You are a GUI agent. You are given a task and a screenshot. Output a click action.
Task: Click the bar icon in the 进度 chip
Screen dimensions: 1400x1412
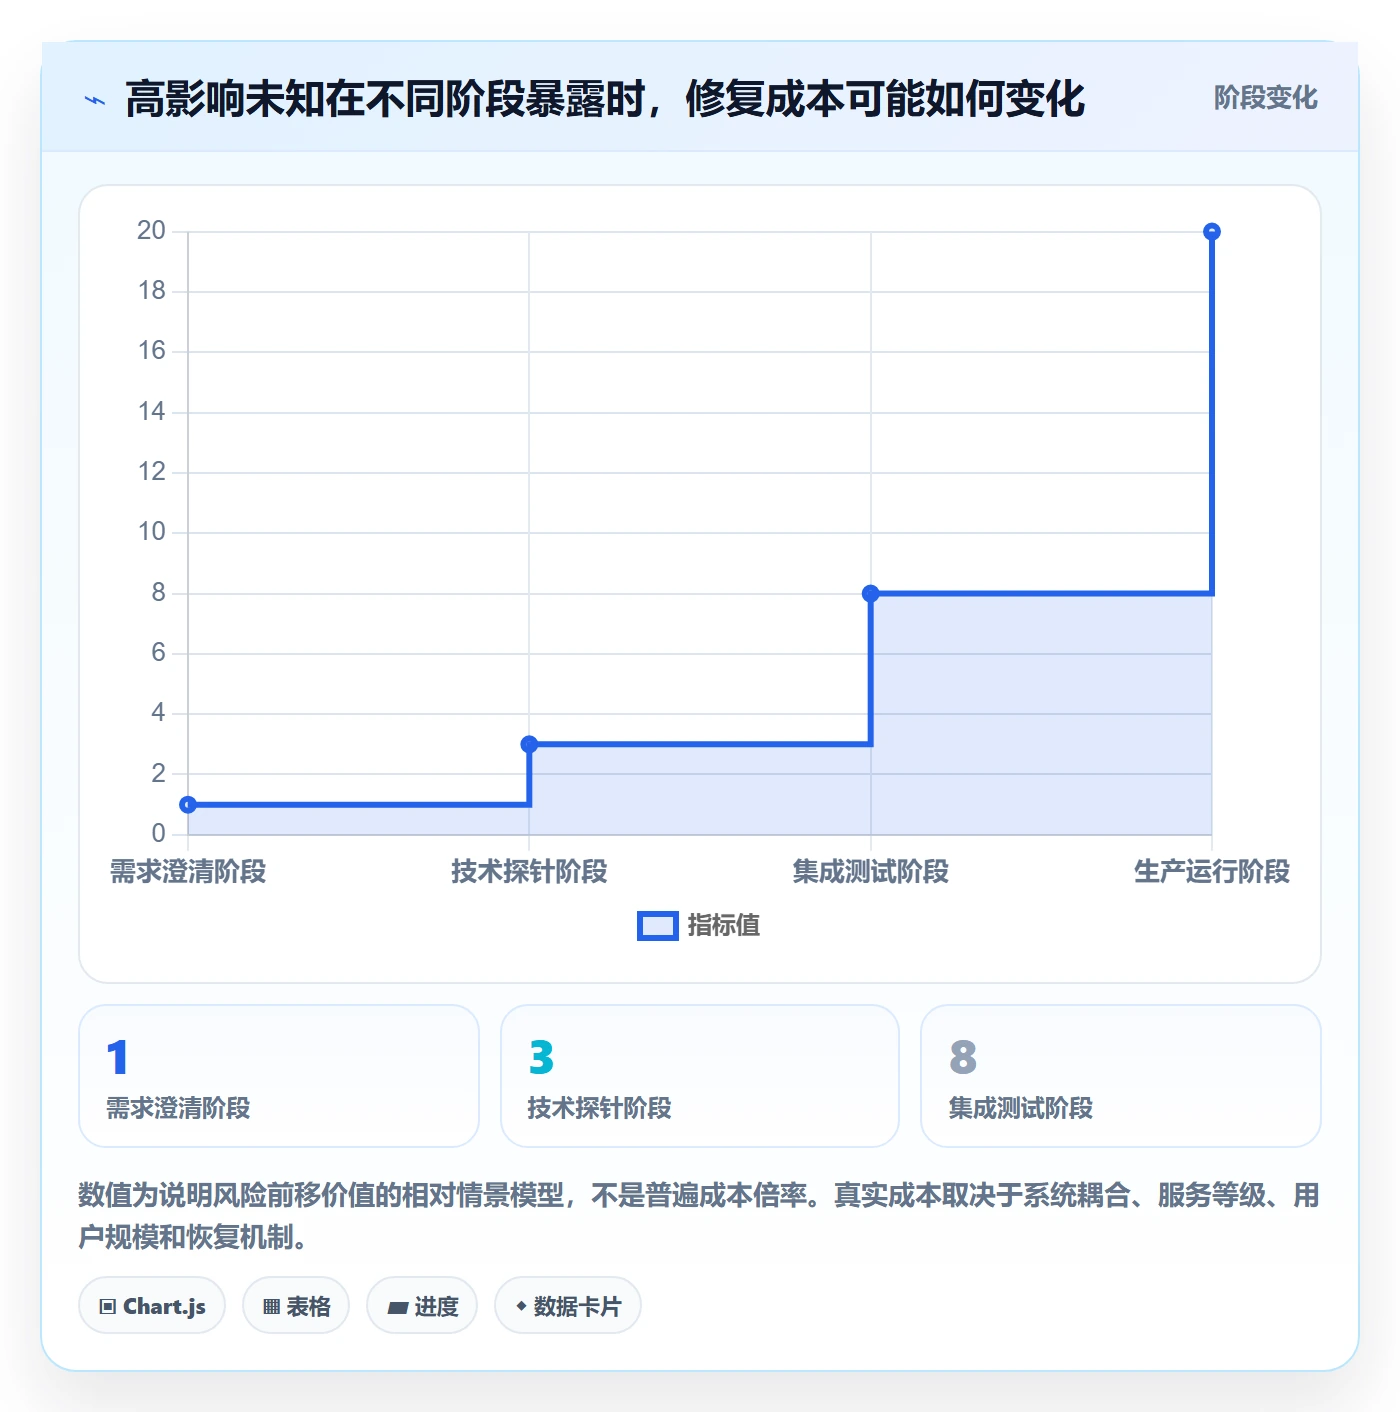(397, 1307)
